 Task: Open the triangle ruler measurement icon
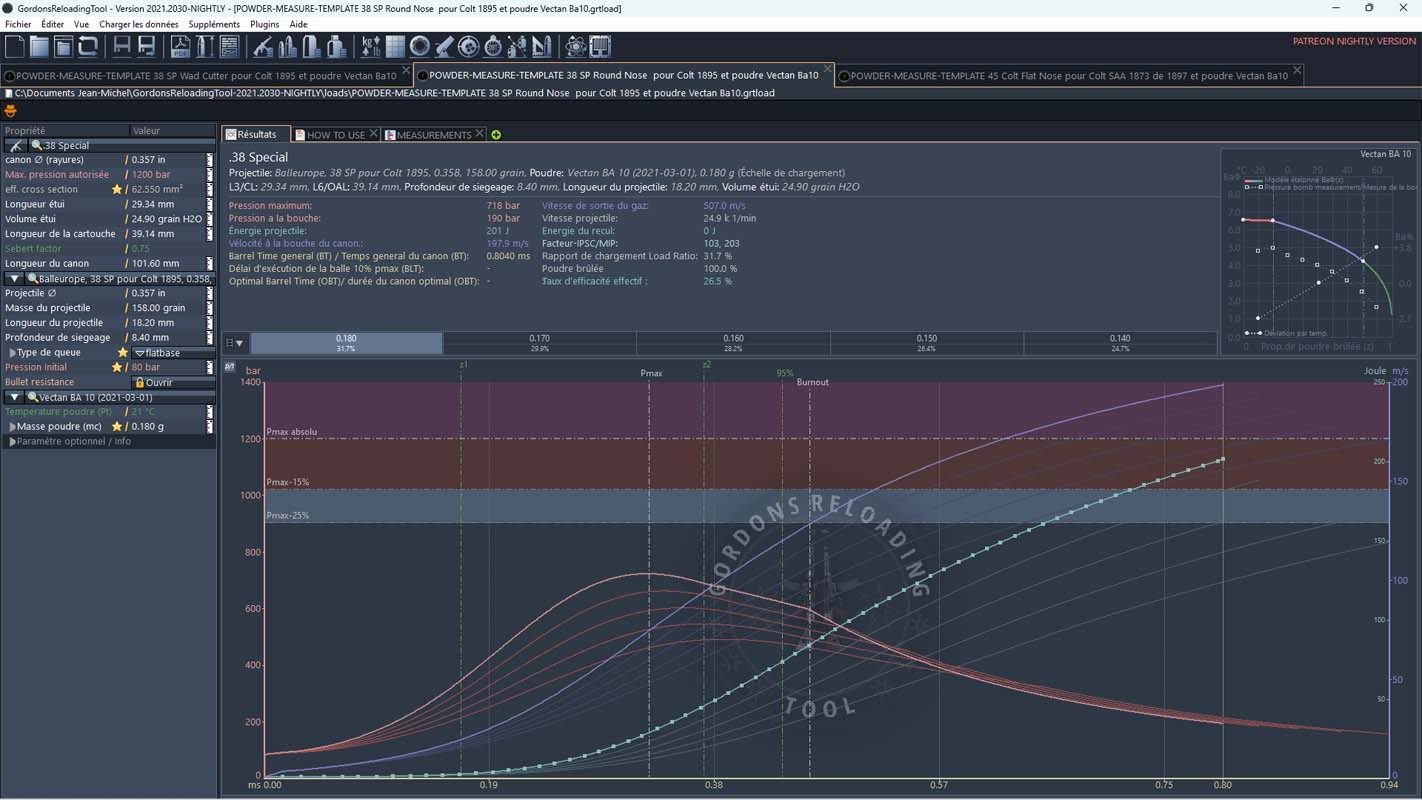click(x=542, y=46)
